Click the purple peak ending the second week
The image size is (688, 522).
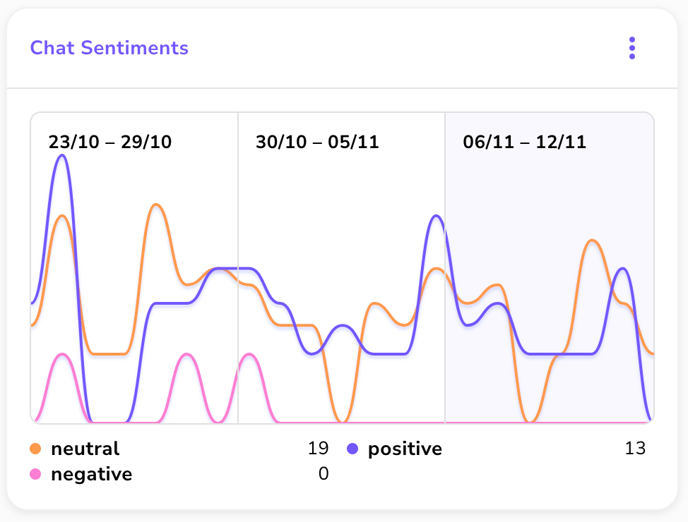coord(435,217)
